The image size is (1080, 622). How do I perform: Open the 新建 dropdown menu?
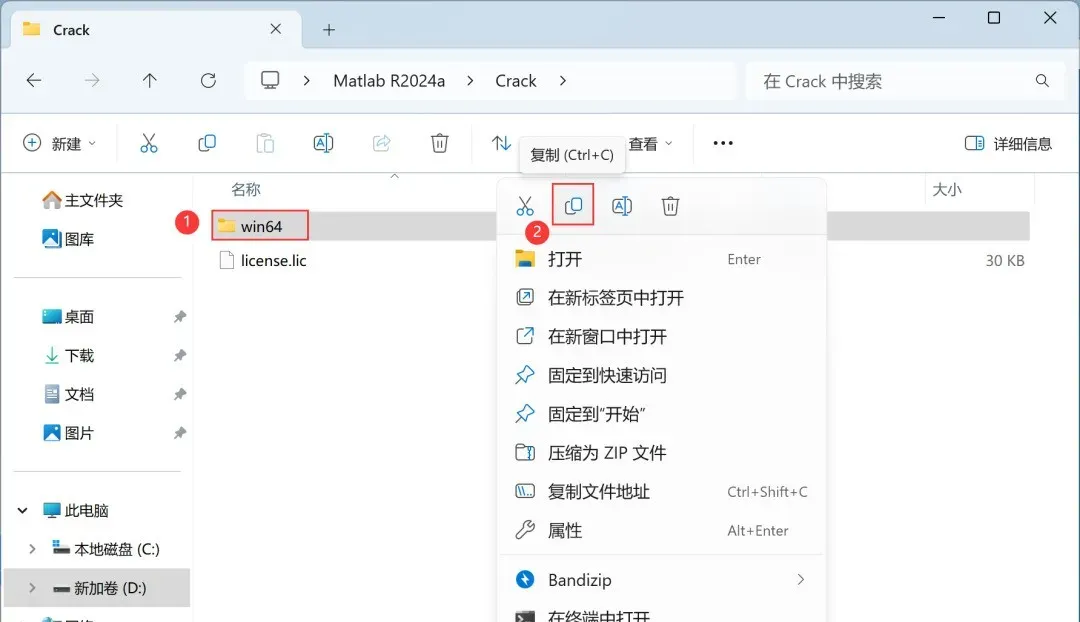point(60,143)
